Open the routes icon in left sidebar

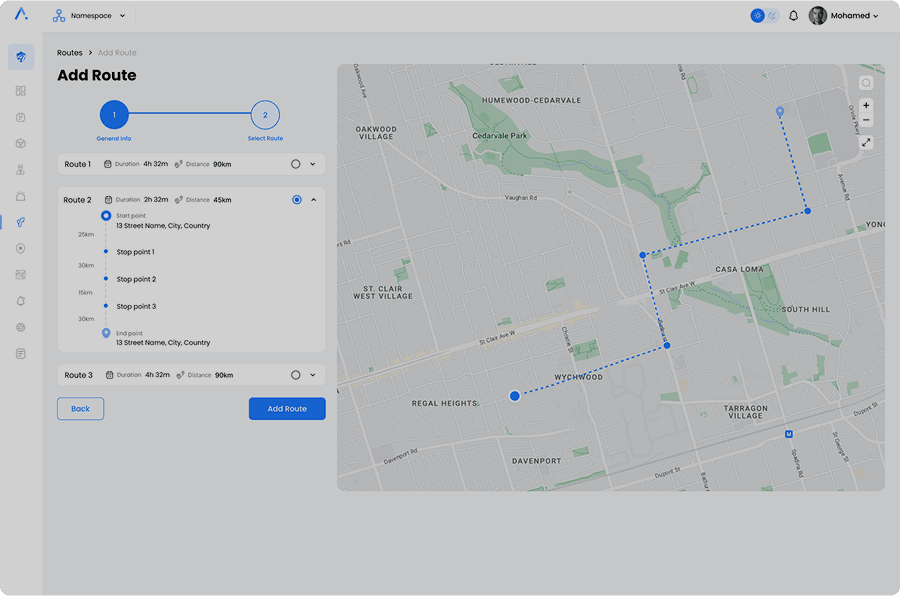click(x=20, y=222)
